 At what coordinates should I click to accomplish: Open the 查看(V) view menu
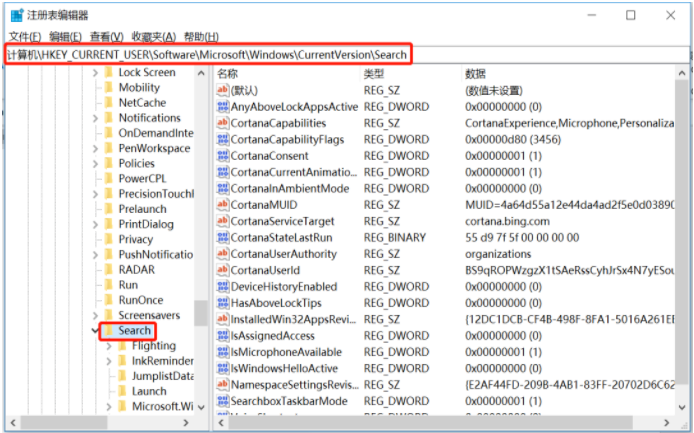click(x=105, y=36)
